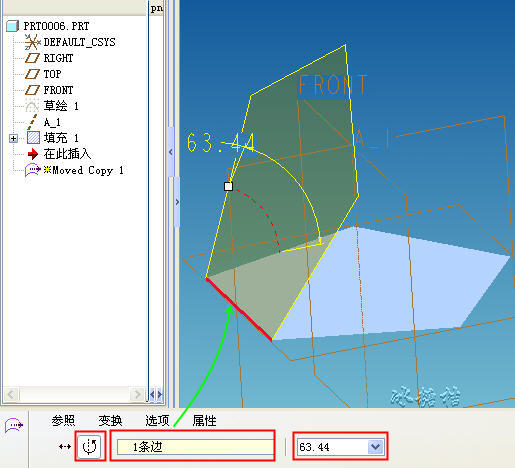
Task: Click the TOP datum plane icon
Action: (32, 74)
